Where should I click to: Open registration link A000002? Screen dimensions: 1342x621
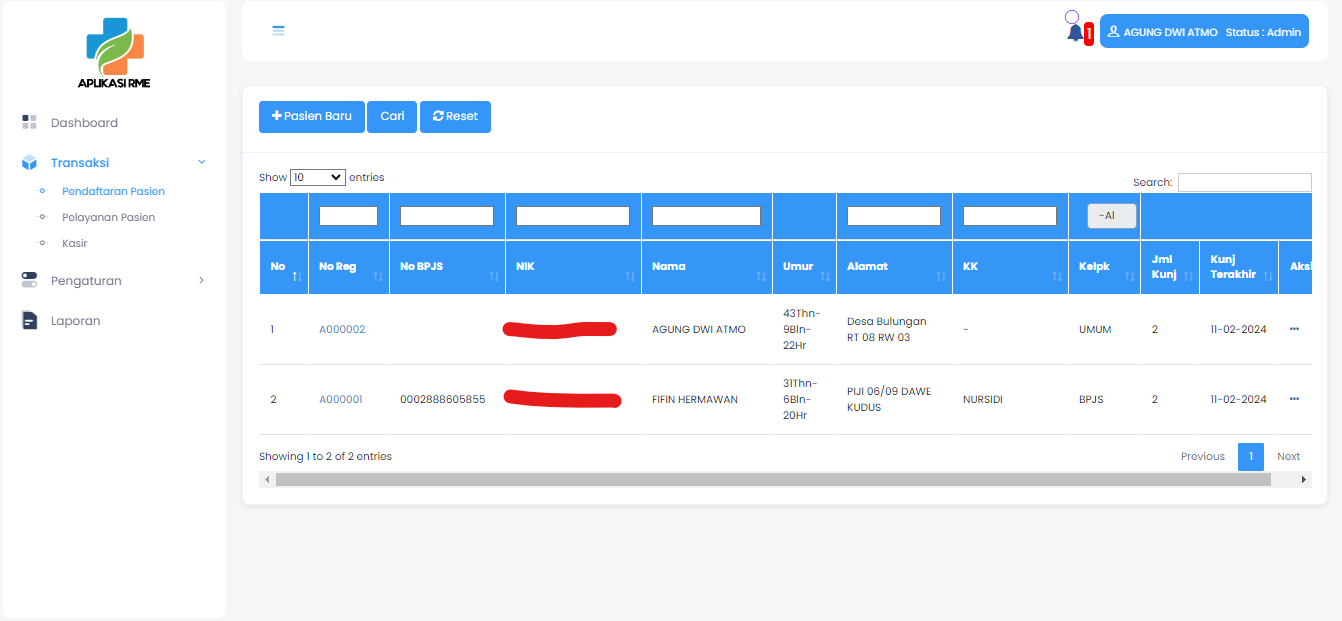point(342,329)
